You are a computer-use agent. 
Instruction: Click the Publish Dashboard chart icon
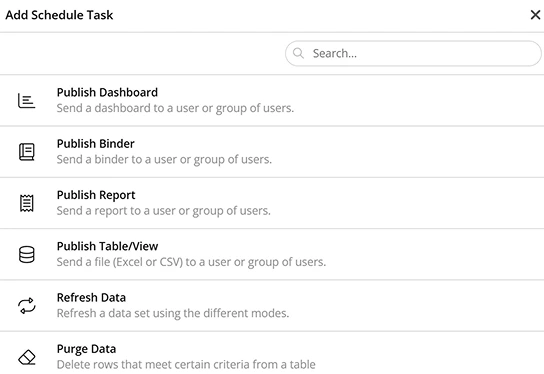[x=26, y=101]
